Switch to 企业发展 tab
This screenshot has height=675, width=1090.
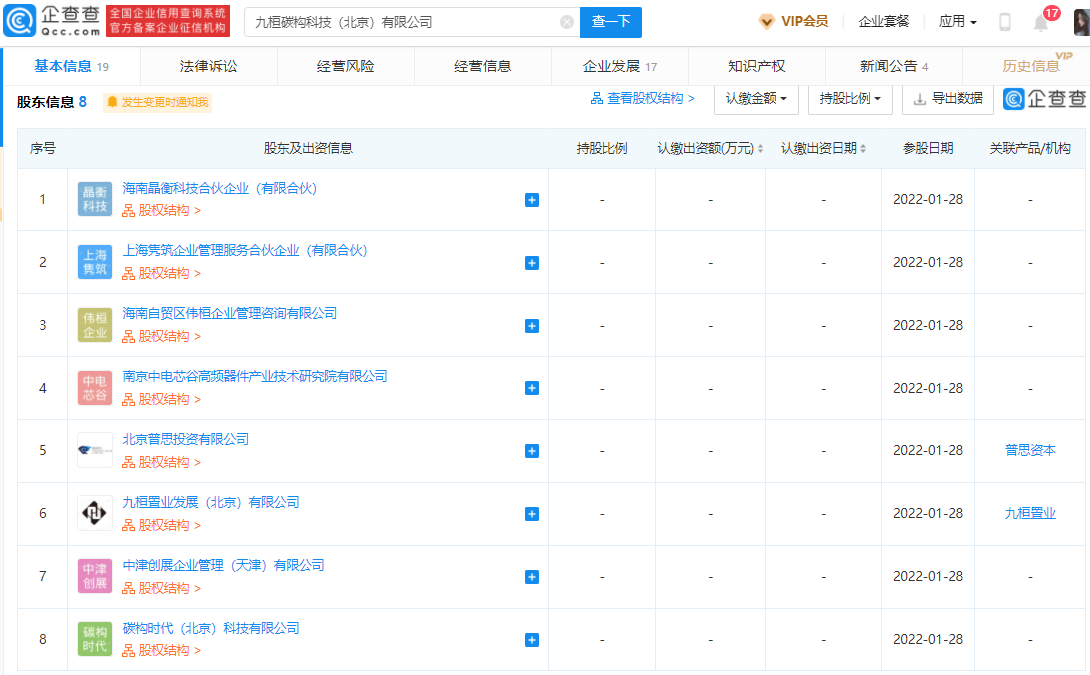pyautogui.click(x=619, y=66)
